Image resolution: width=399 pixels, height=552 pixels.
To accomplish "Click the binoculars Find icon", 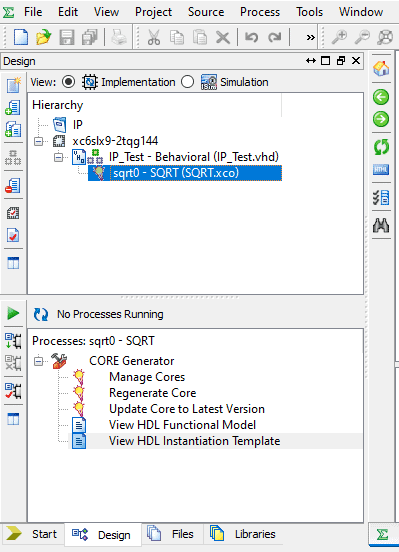I will click(x=381, y=225).
